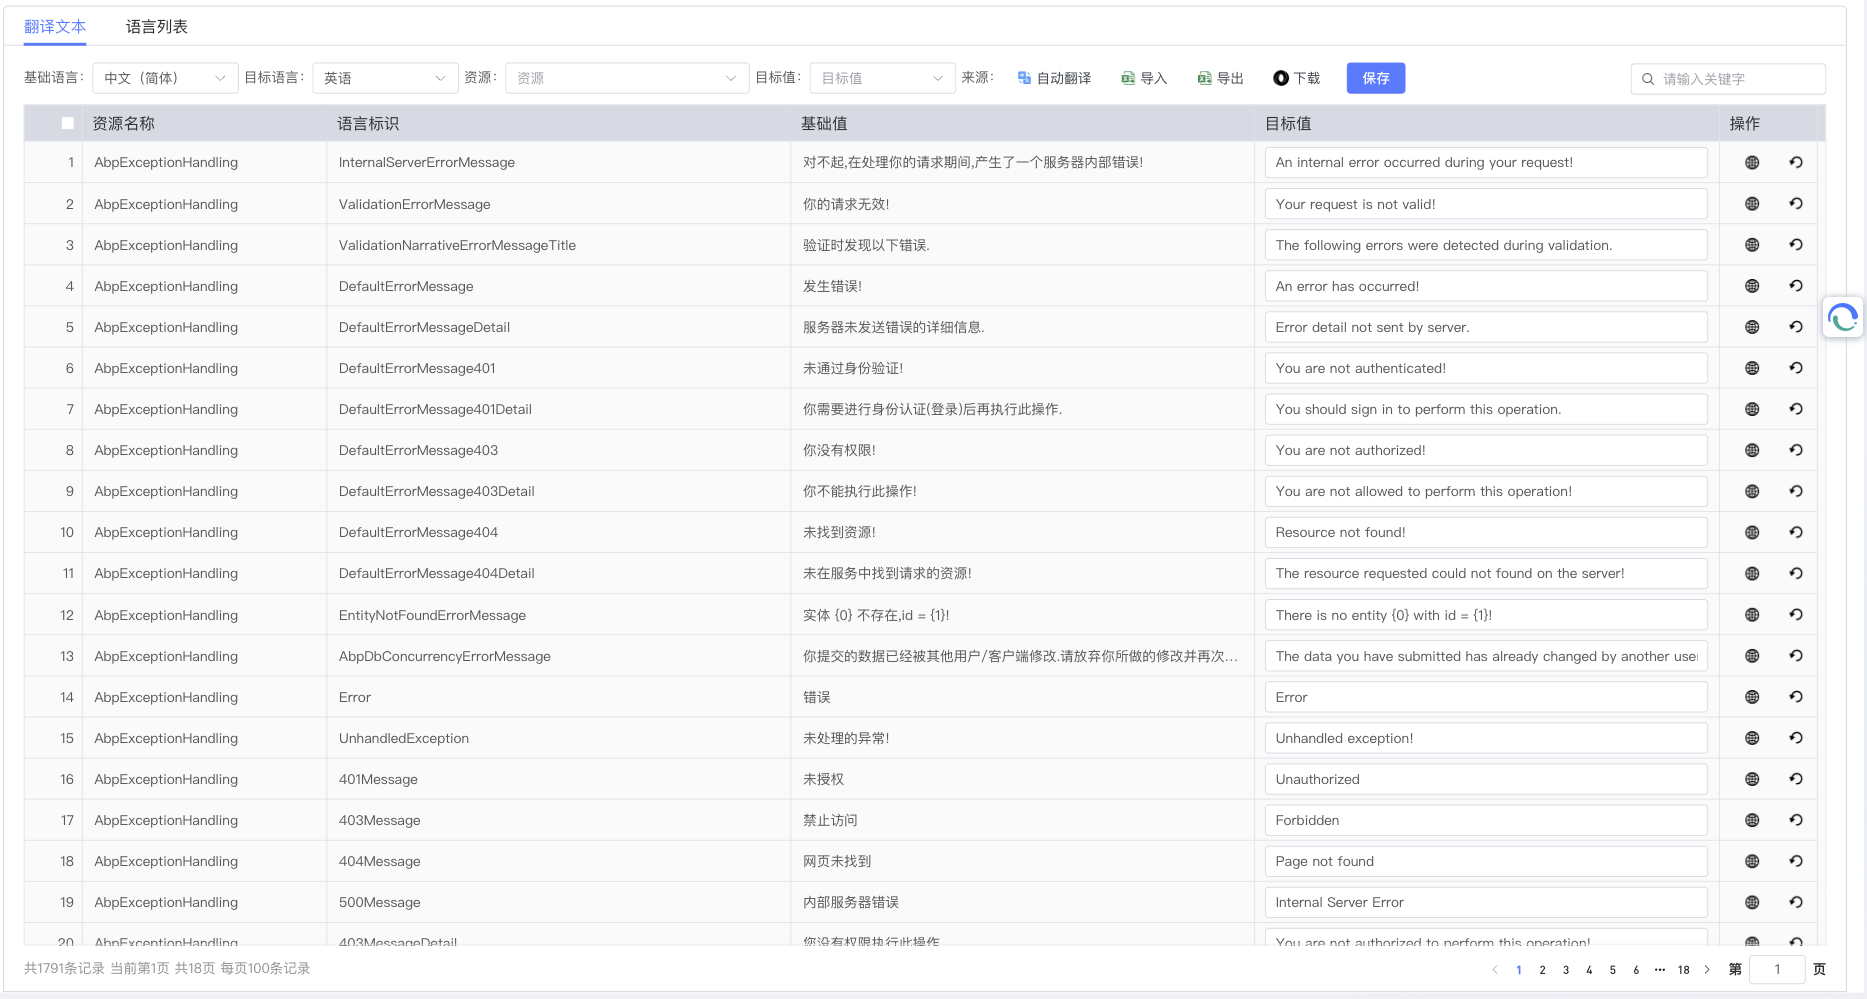Click globe icon in DefaultErrorMessage401 row
This screenshot has height=999, width=1867.
pos(1751,368)
